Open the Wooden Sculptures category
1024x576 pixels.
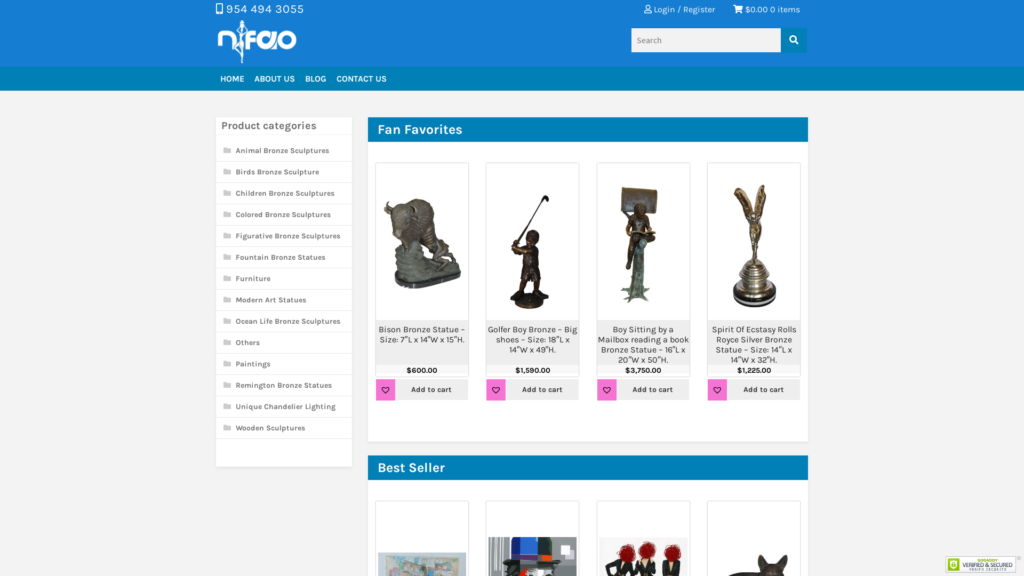tap(270, 428)
